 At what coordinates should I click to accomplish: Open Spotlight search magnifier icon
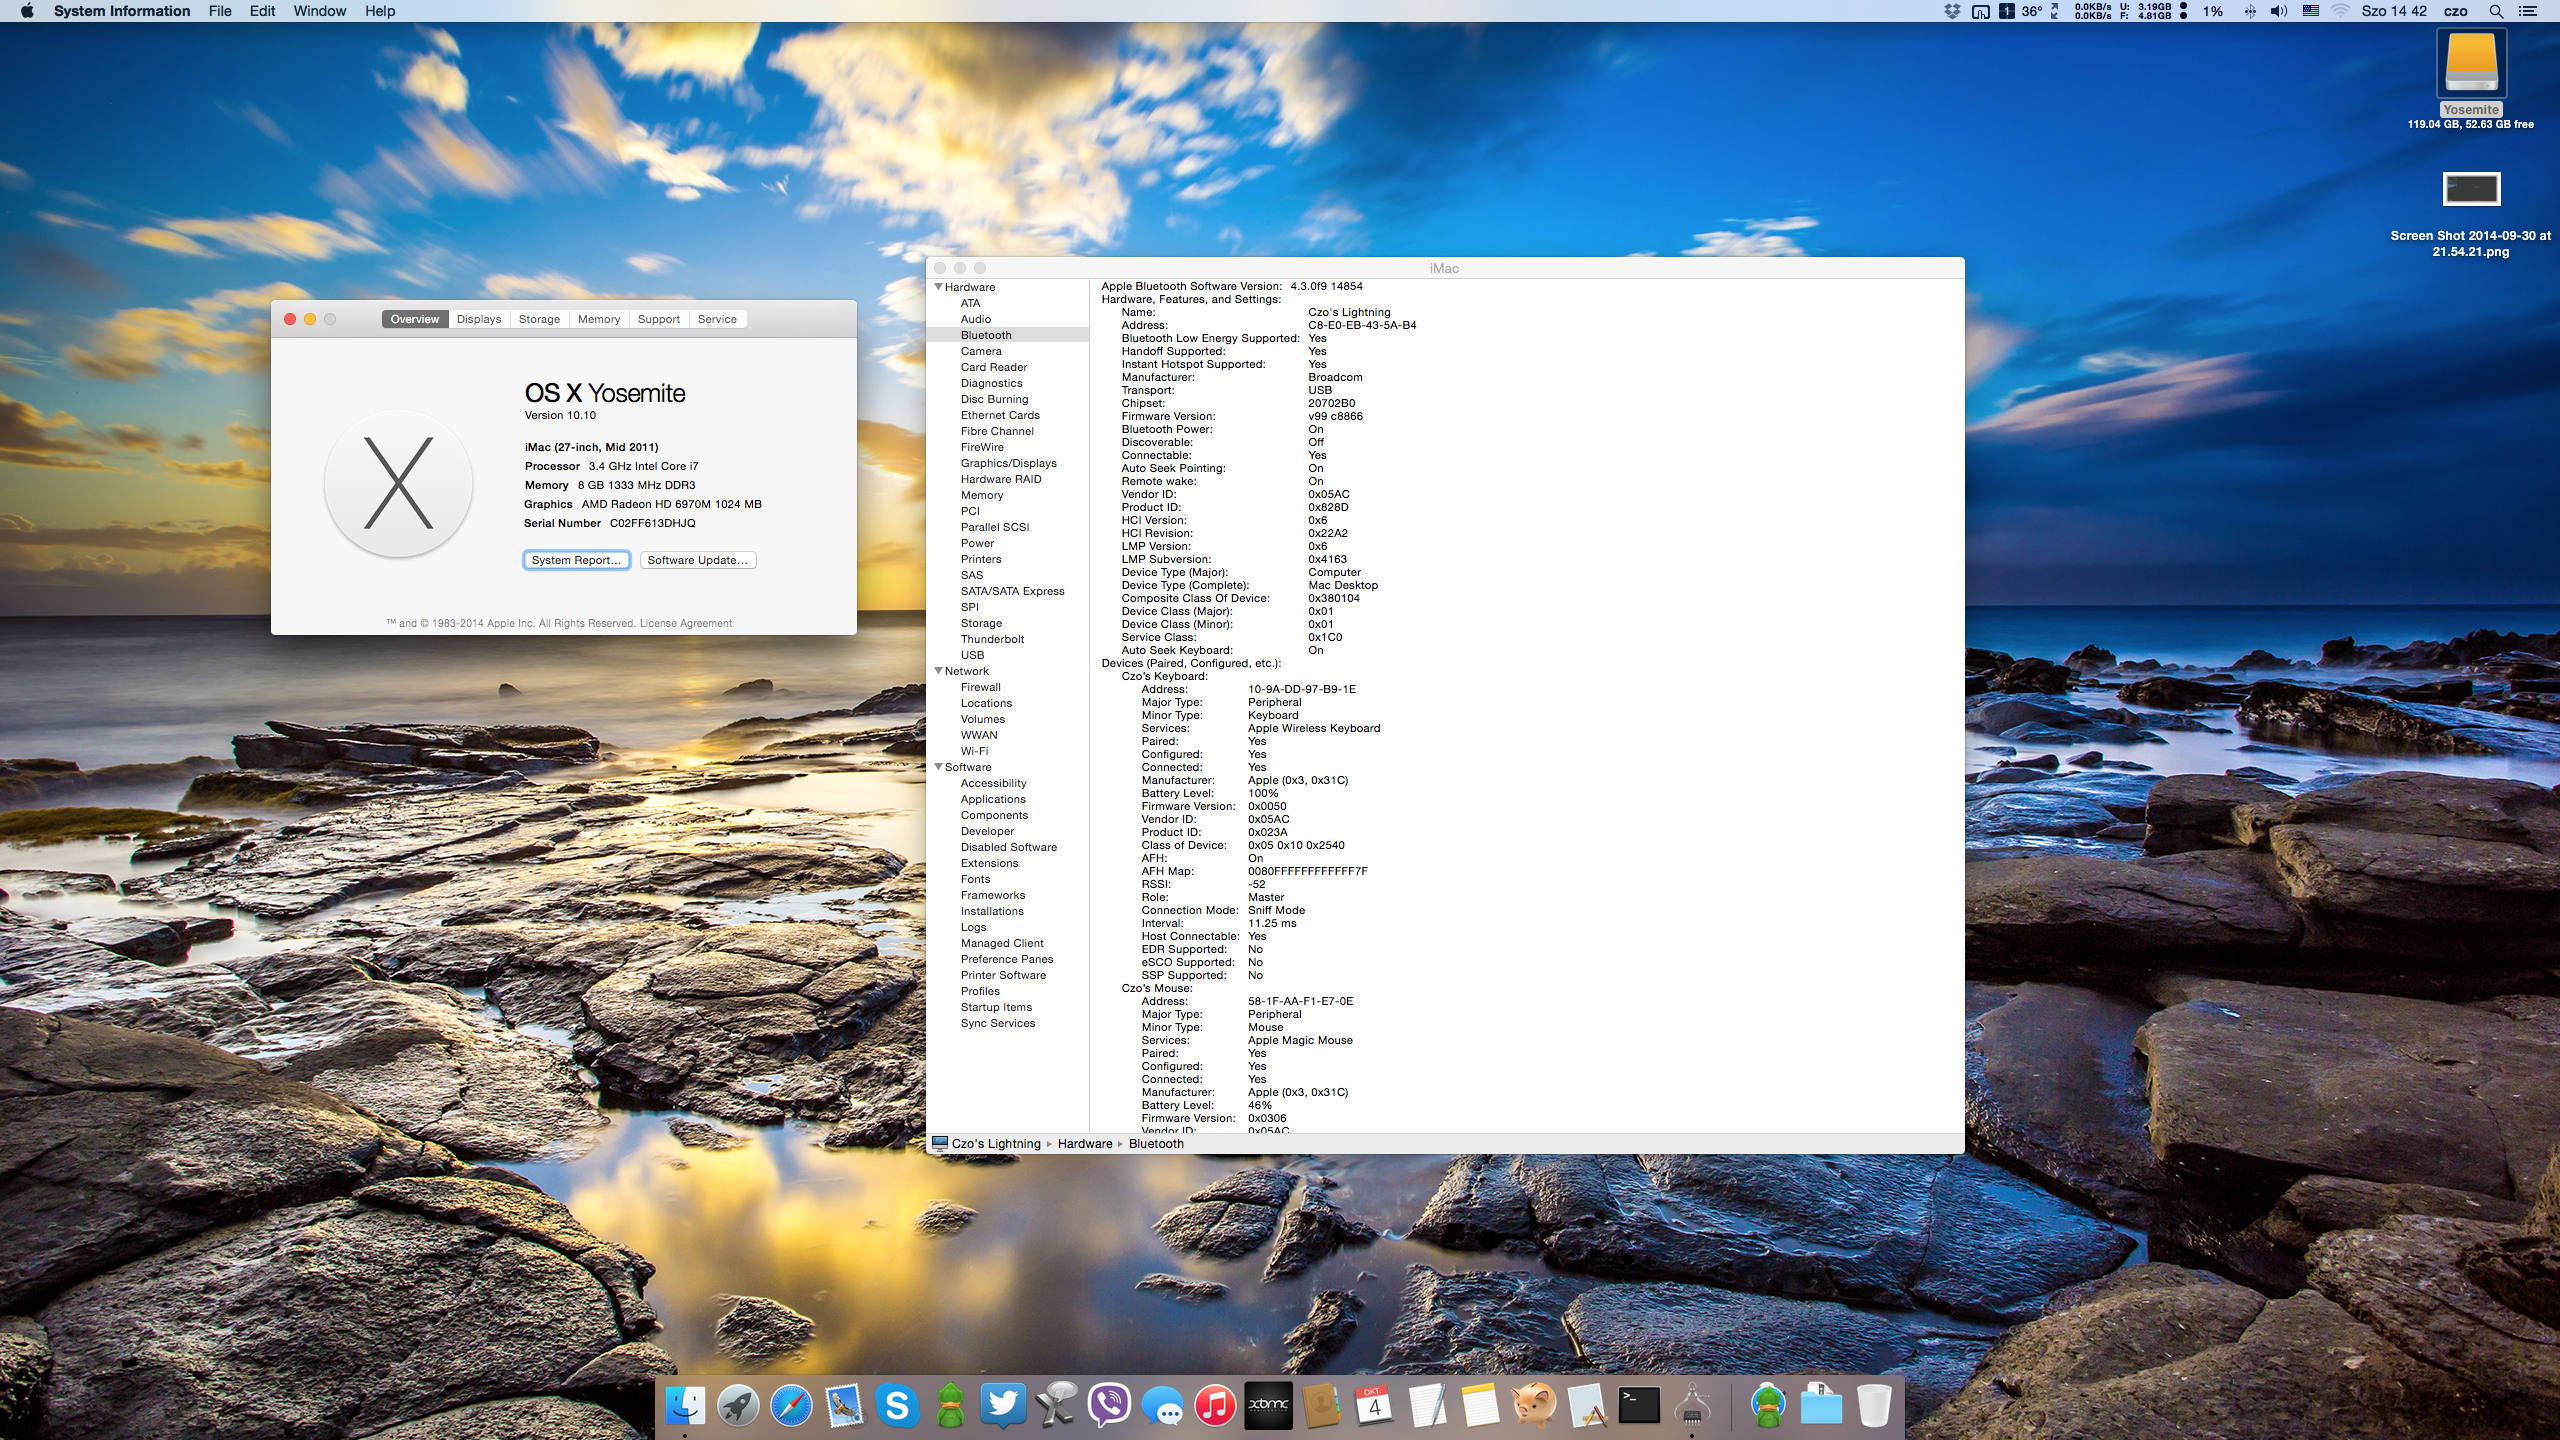pos(2496,11)
